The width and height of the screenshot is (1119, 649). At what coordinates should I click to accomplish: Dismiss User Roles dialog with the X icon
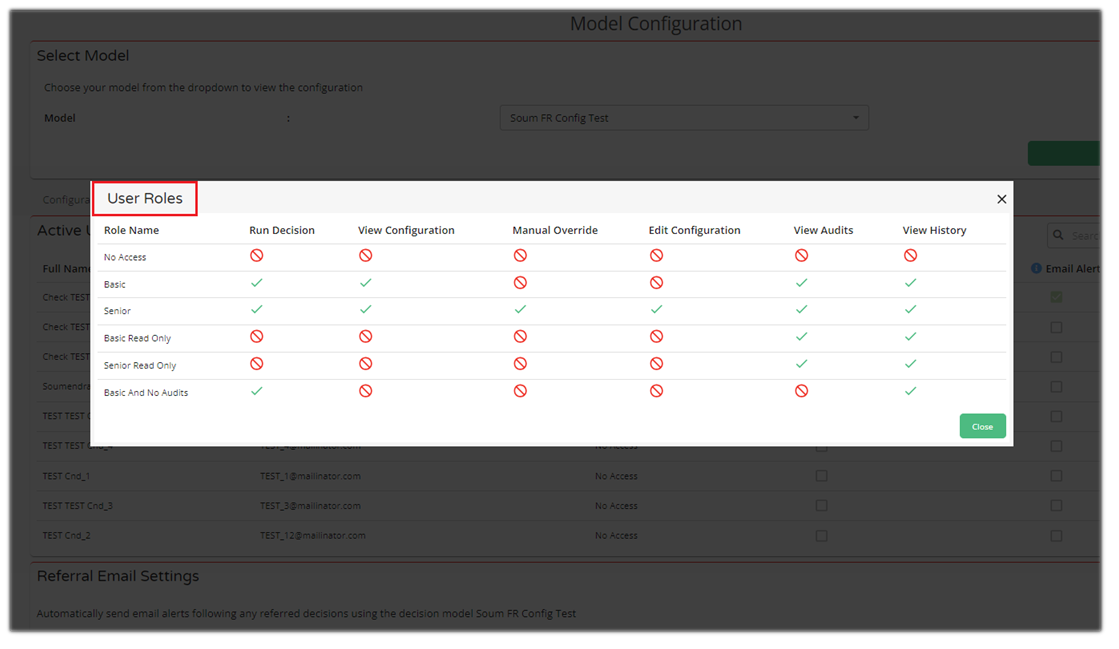tap(1001, 199)
